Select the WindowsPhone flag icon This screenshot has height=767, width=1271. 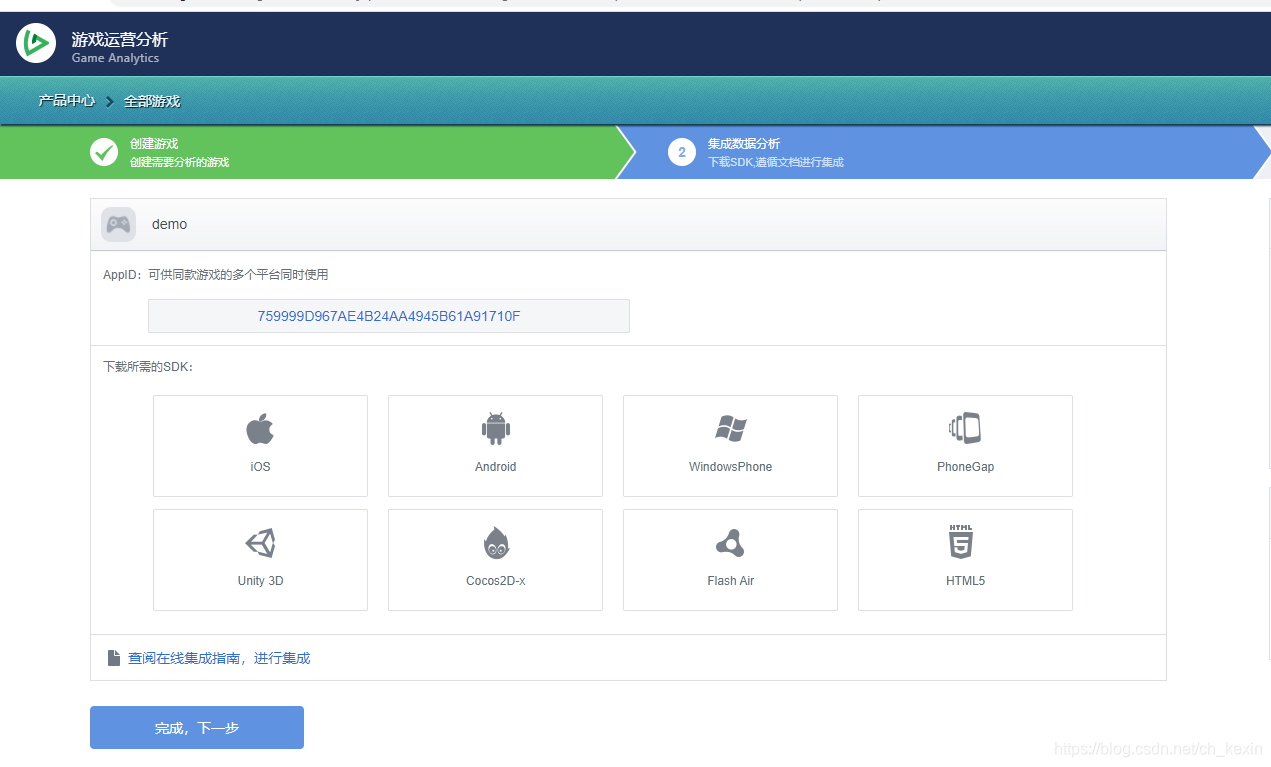[731, 429]
